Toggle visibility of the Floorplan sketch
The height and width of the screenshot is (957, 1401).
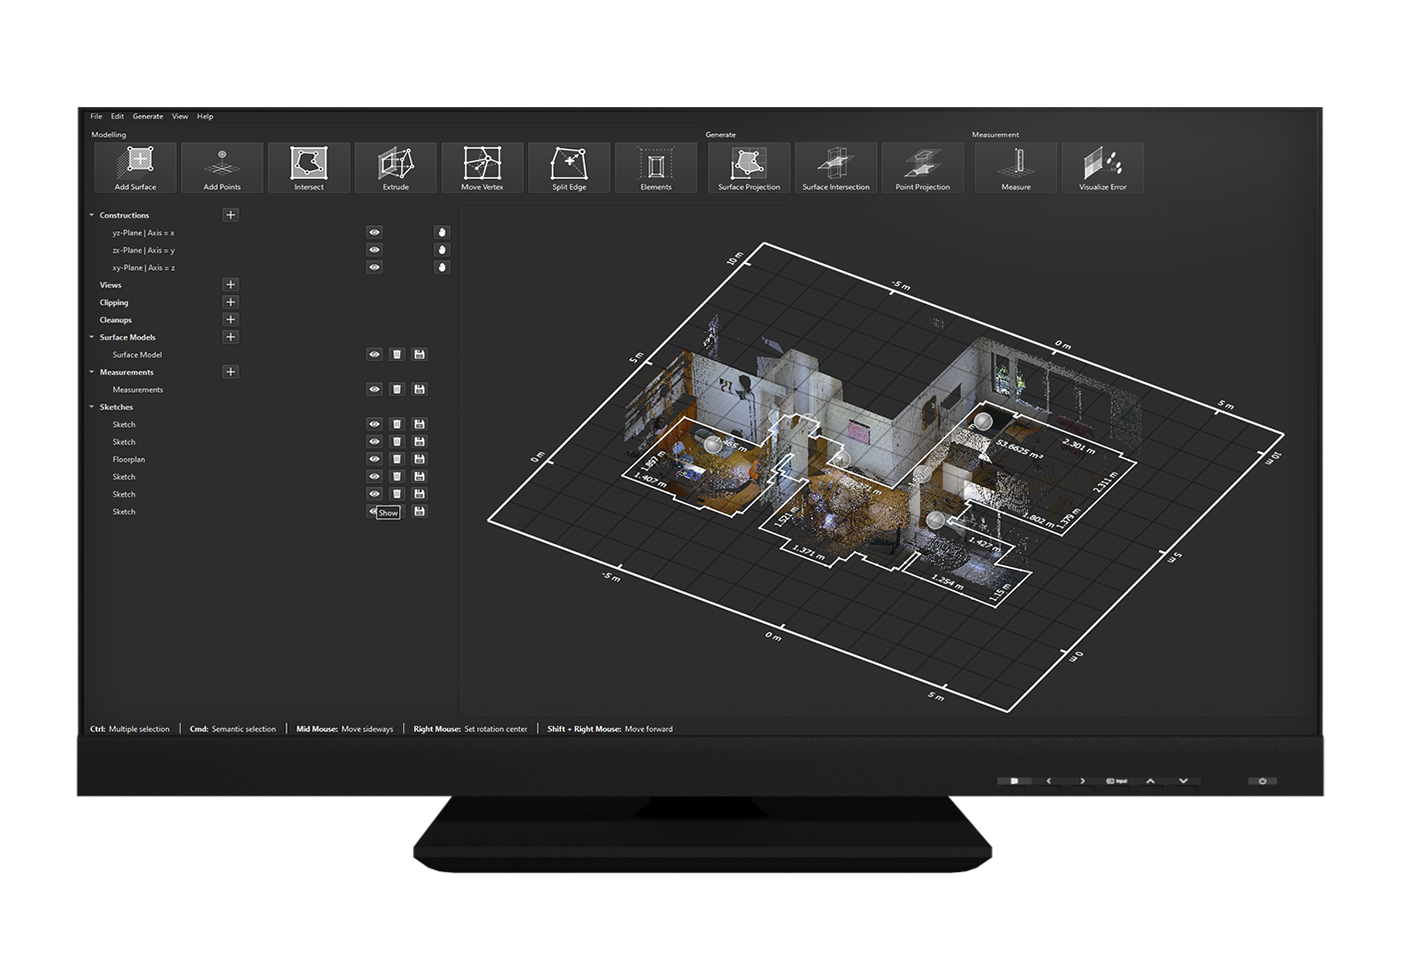point(374,459)
